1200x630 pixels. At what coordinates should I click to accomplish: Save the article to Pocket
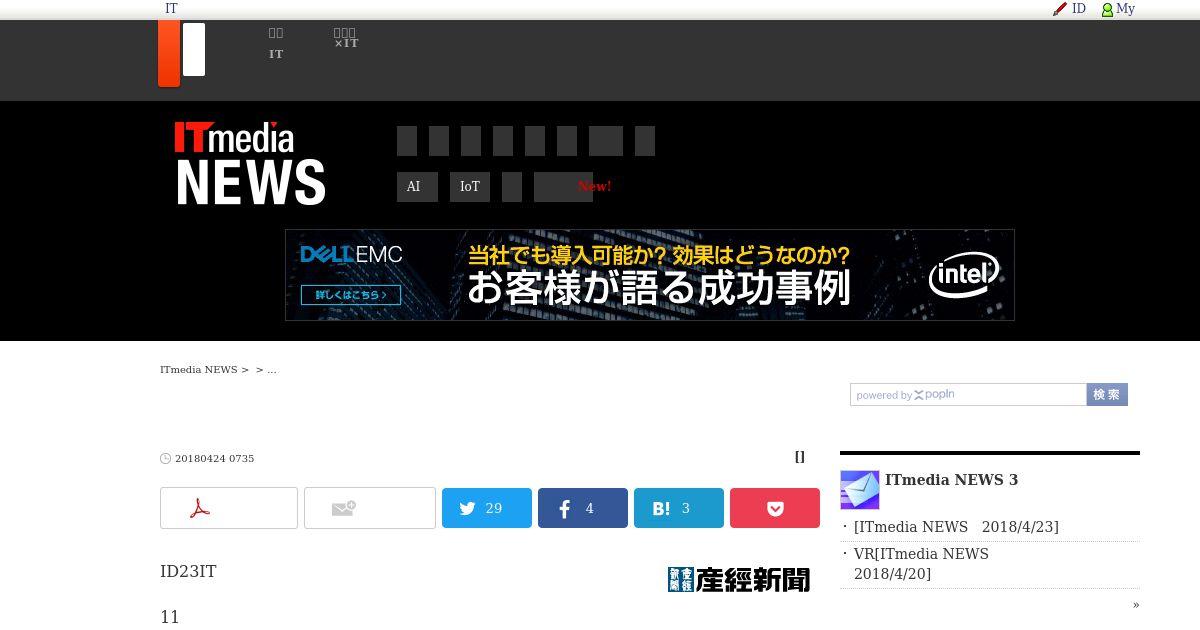(x=775, y=508)
